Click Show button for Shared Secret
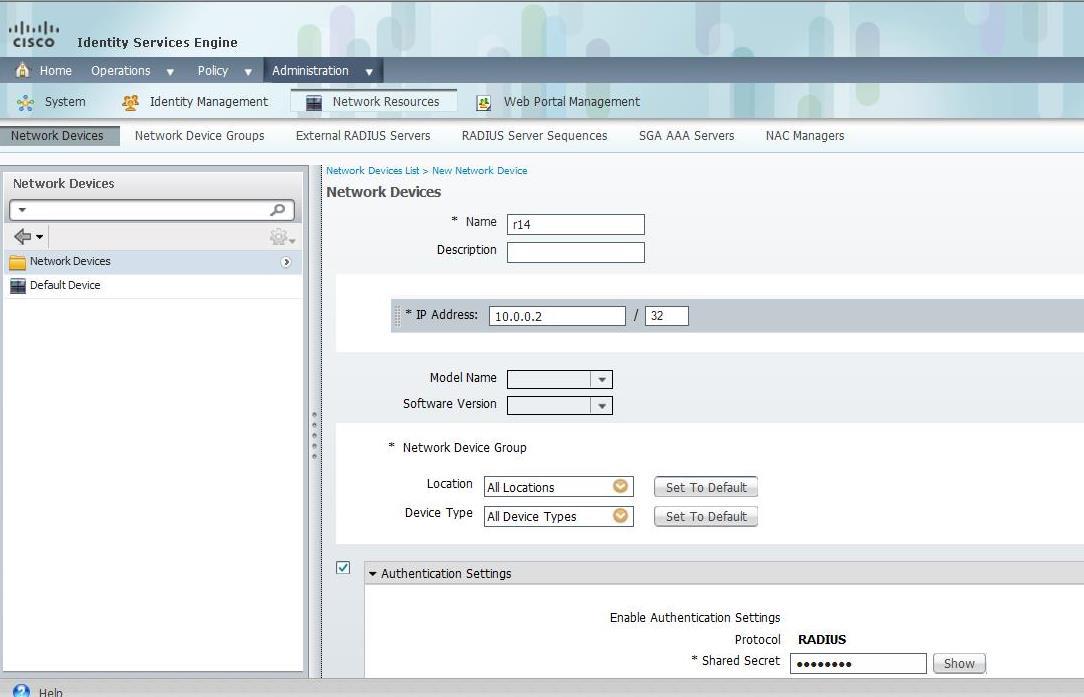The image size is (1084, 697). tap(958, 663)
